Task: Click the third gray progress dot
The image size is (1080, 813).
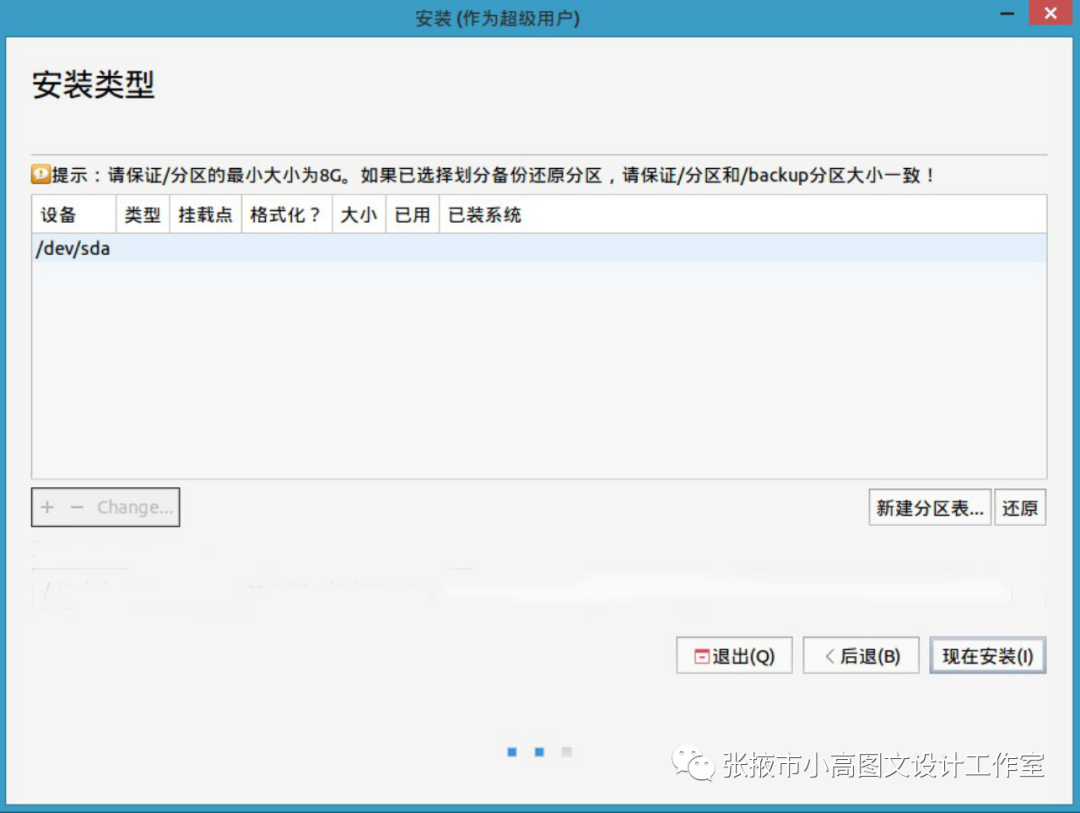Action: click(566, 752)
